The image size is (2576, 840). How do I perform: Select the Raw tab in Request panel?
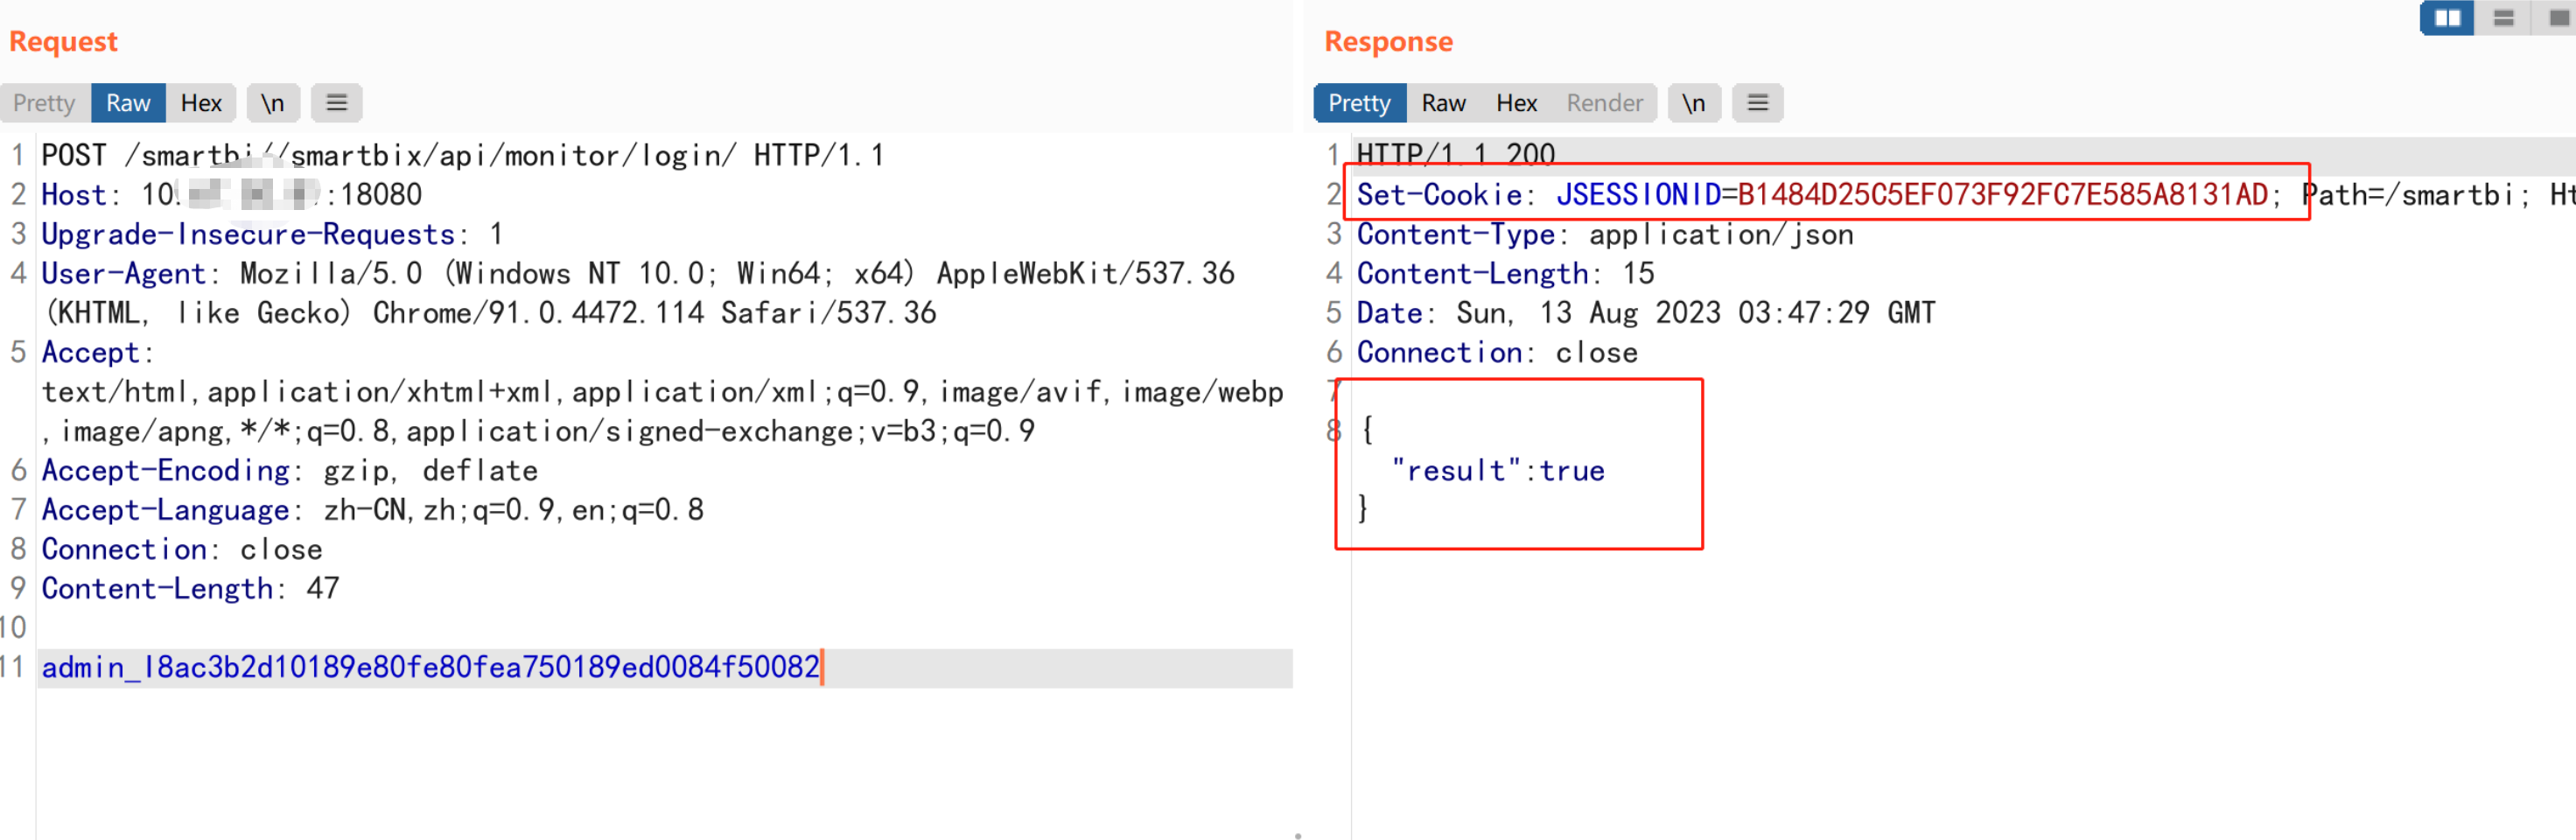click(128, 103)
